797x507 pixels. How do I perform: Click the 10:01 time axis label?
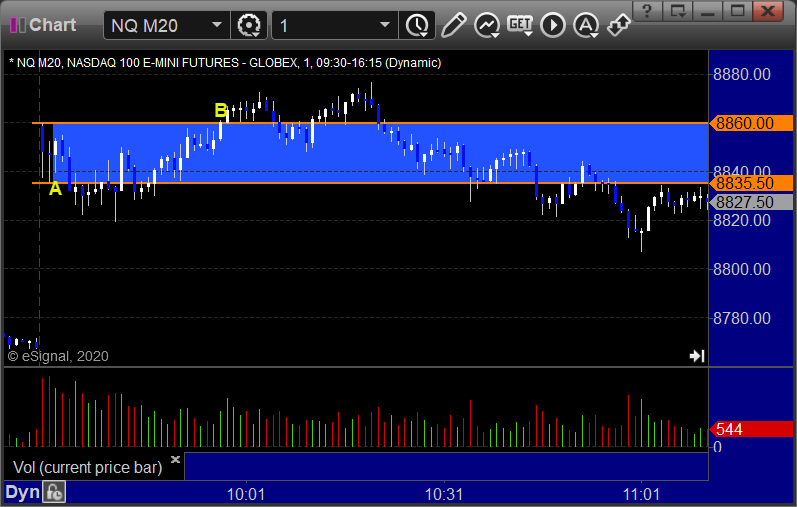tap(246, 494)
